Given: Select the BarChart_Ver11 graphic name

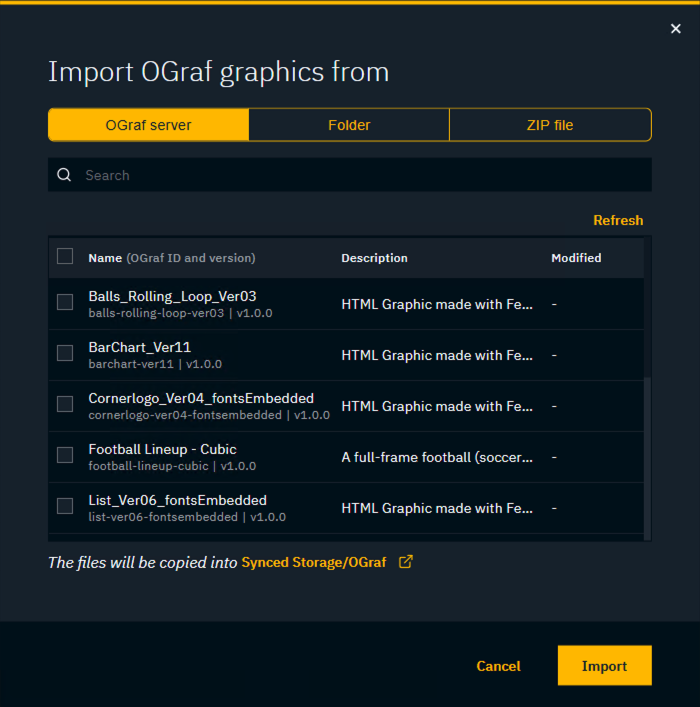Looking at the screenshot, I should tap(140, 347).
